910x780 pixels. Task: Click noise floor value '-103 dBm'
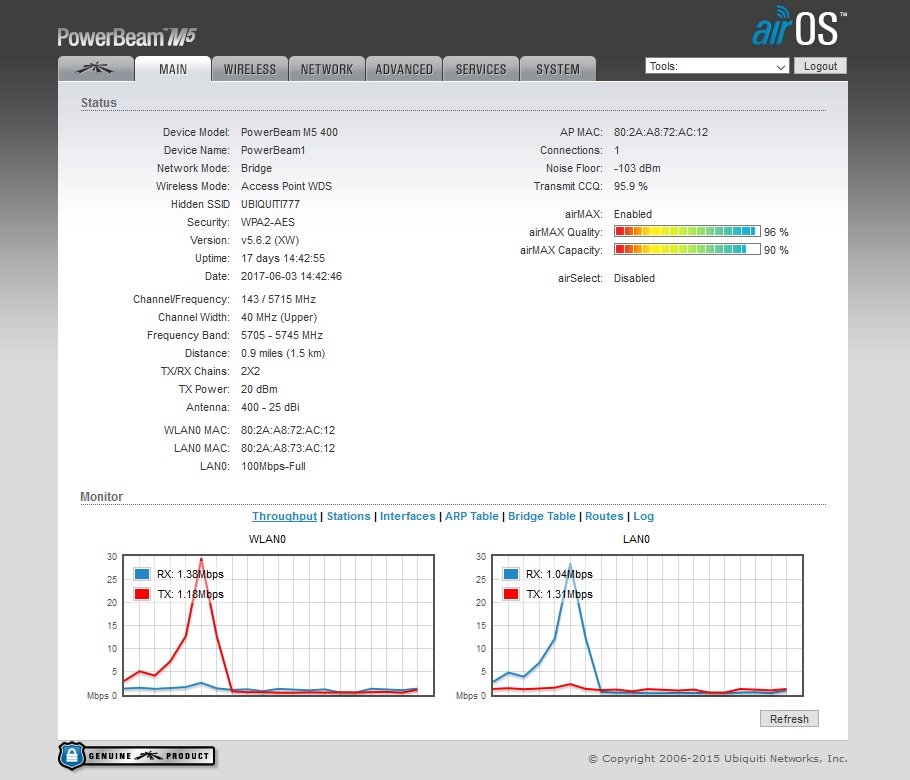(637, 168)
